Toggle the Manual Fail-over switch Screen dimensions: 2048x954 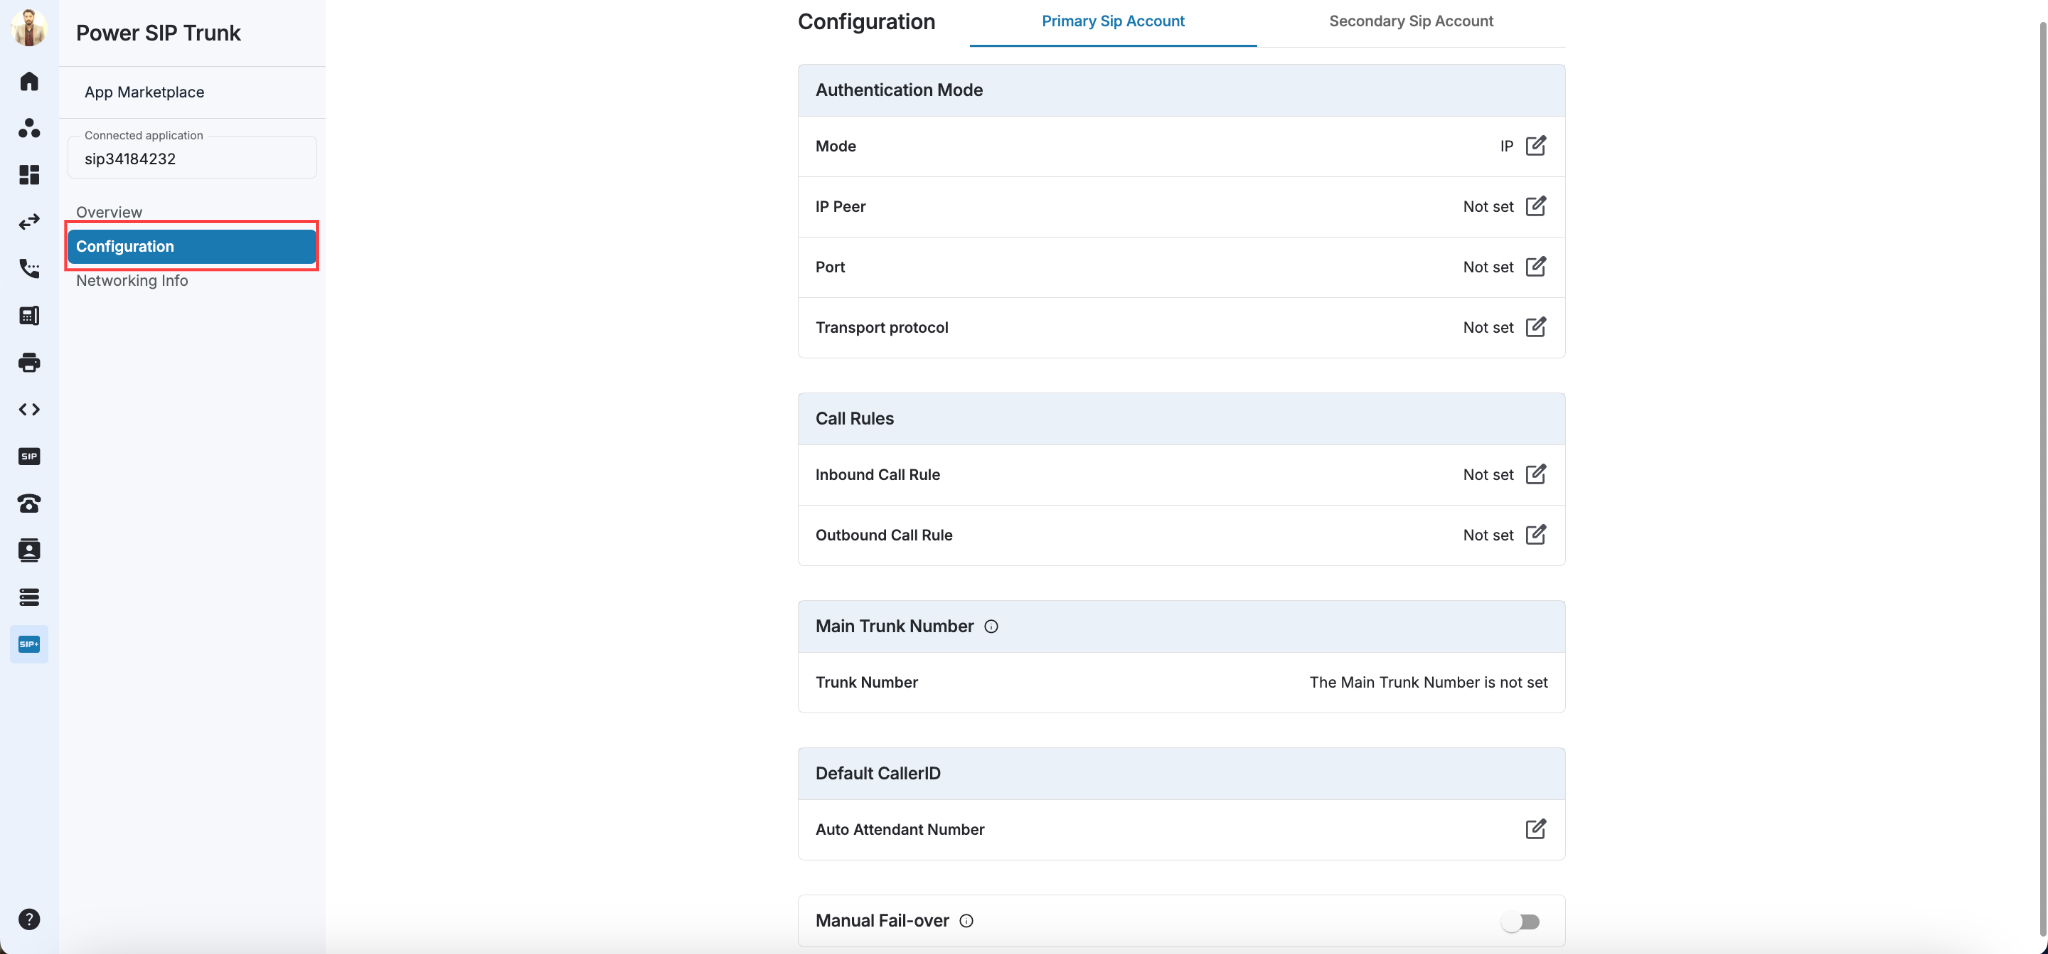coord(1520,922)
